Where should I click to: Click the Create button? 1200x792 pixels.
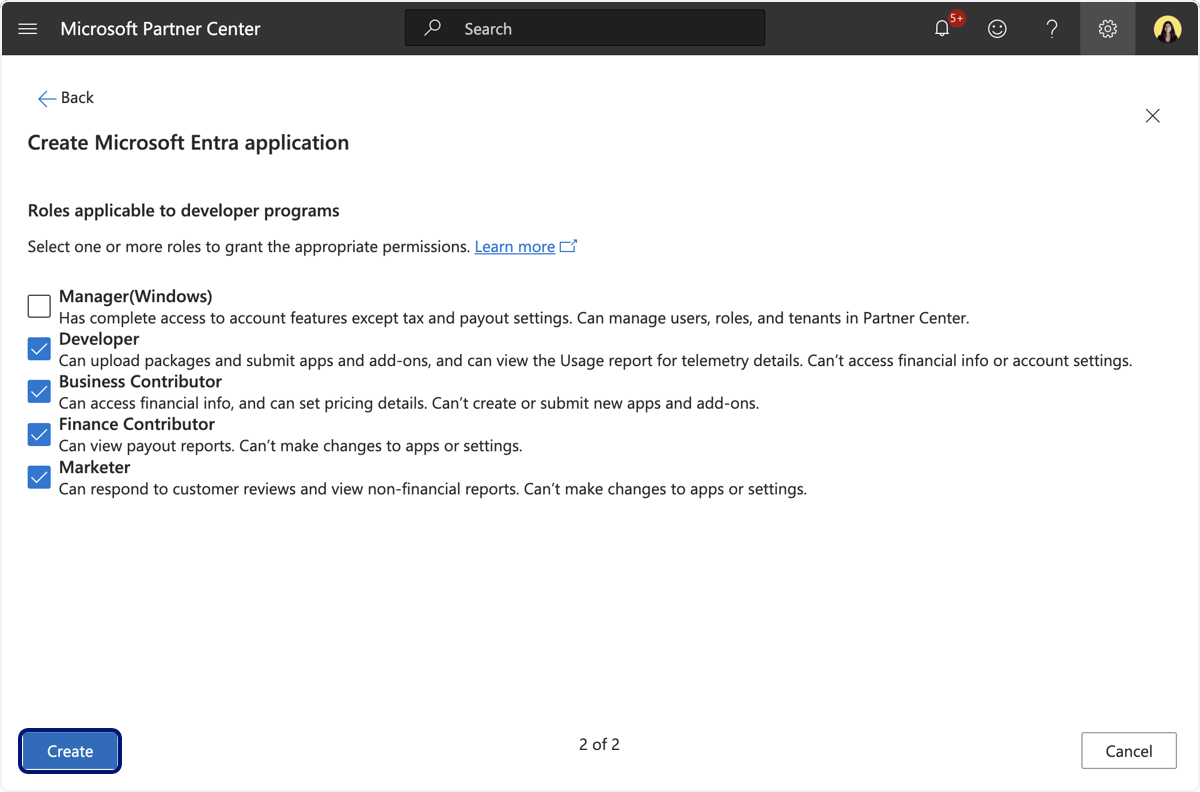coord(70,751)
